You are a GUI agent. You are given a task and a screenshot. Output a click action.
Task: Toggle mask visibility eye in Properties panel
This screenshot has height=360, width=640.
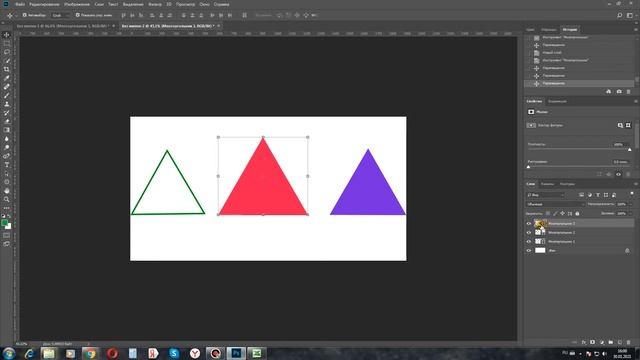point(618,174)
